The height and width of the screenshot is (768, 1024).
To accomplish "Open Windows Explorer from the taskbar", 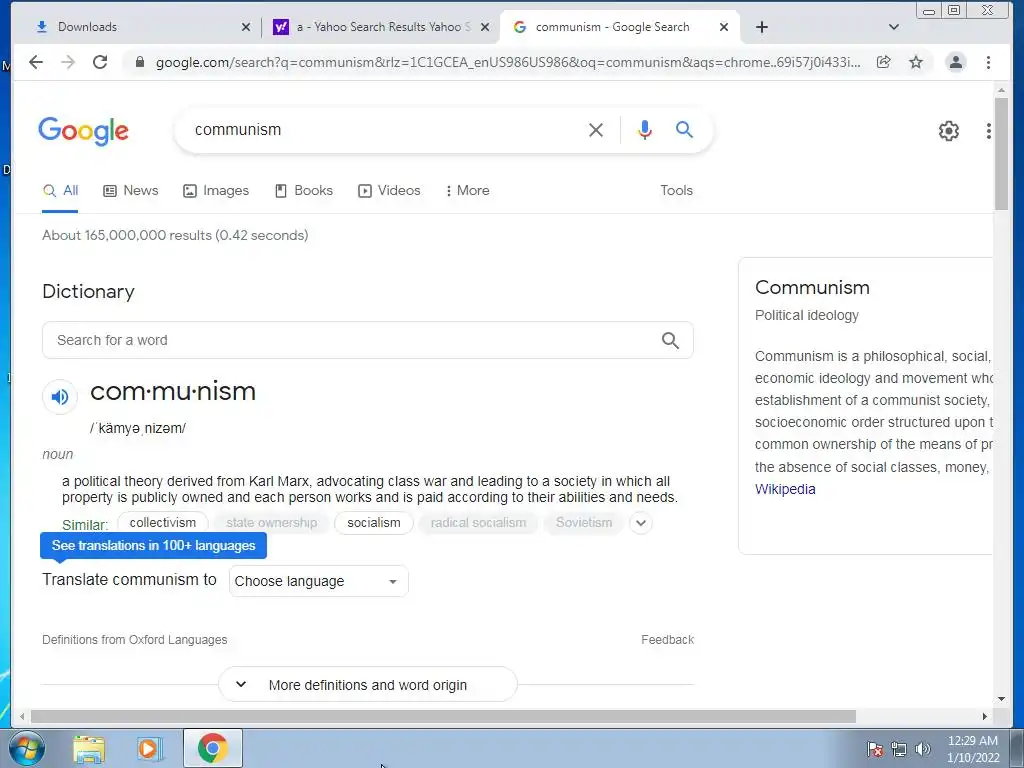I will pos(89,748).
